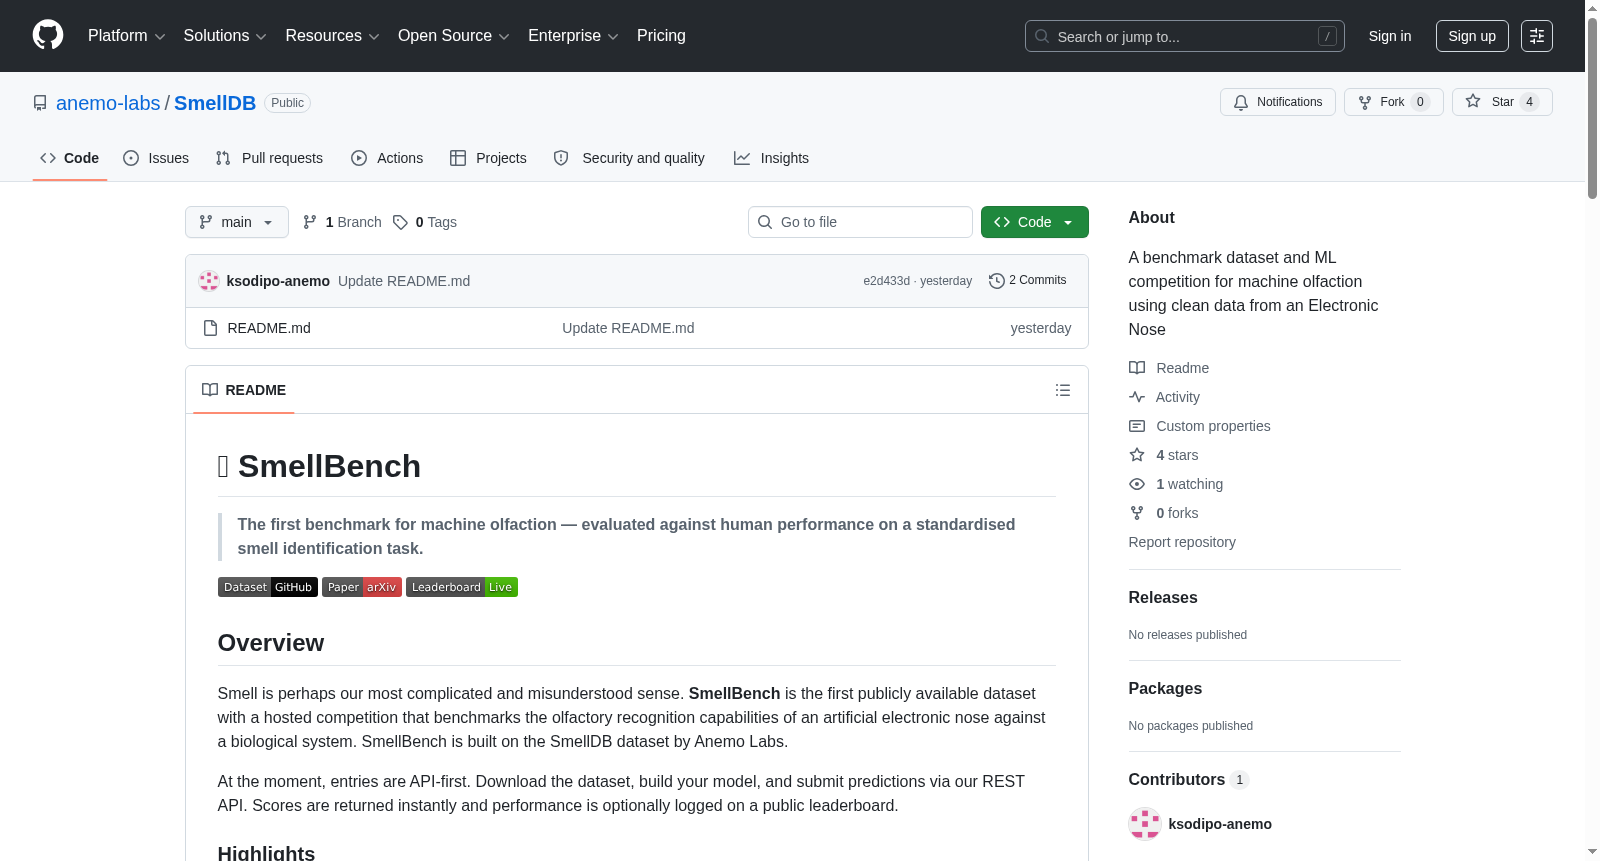Click the star icon beside 4 stars
The image size is (1600, 861).
(1137, 455)
